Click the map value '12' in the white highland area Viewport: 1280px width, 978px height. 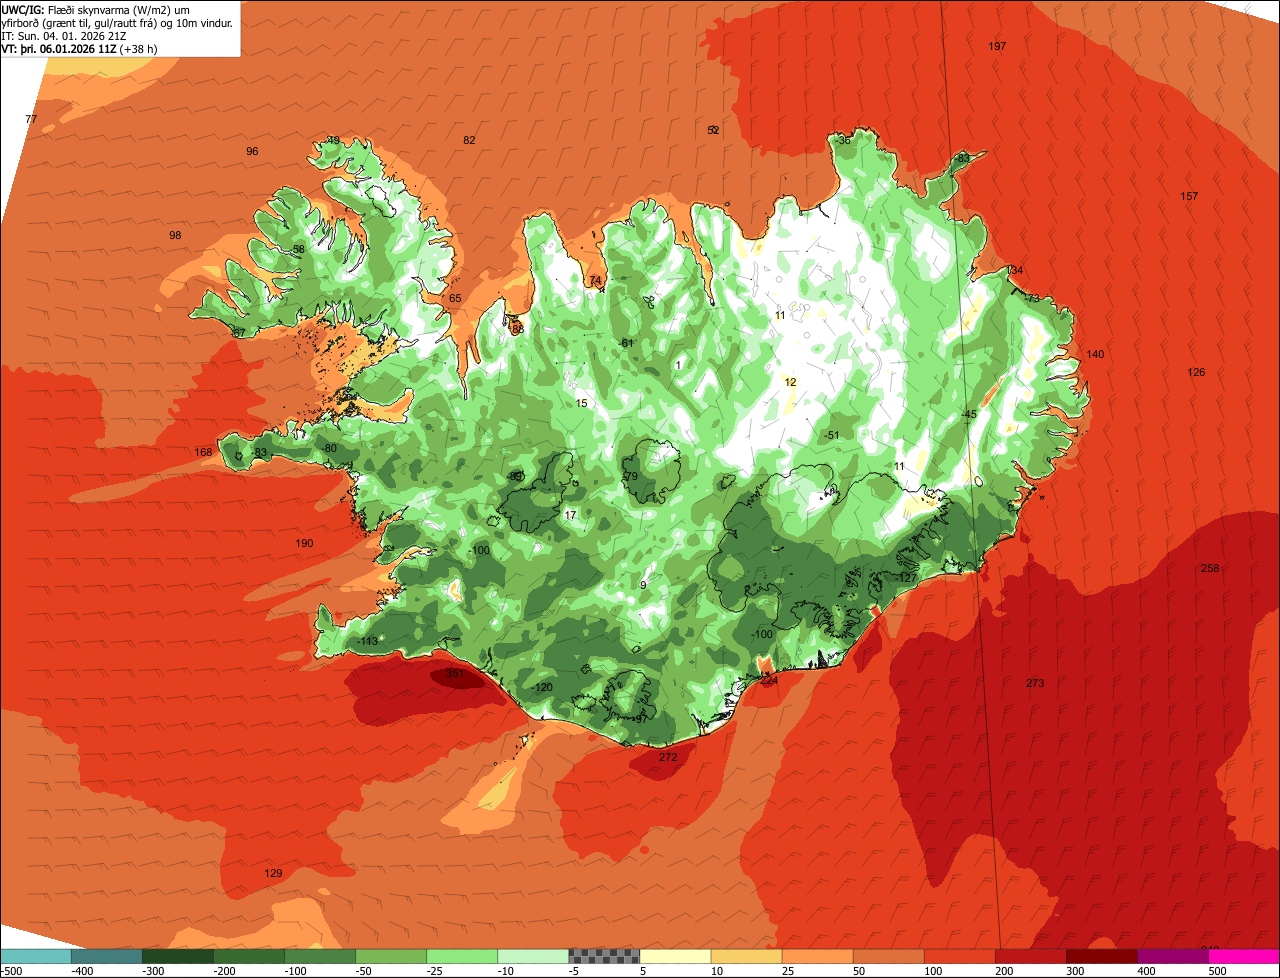(x=790, y=382)
